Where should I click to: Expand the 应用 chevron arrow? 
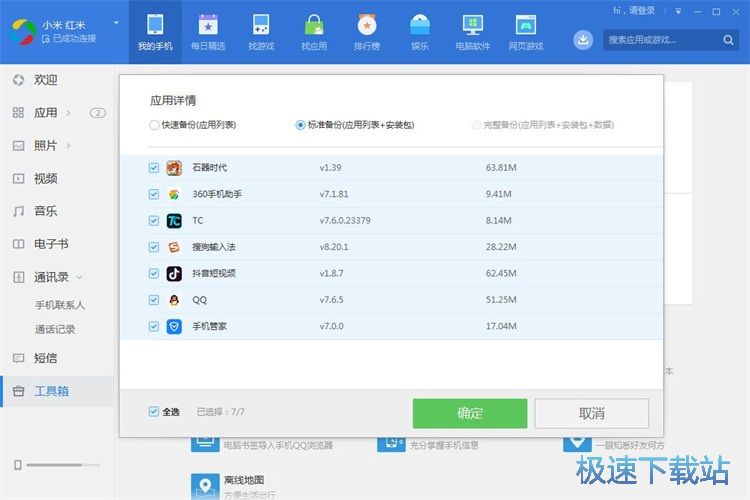[68, 113]
